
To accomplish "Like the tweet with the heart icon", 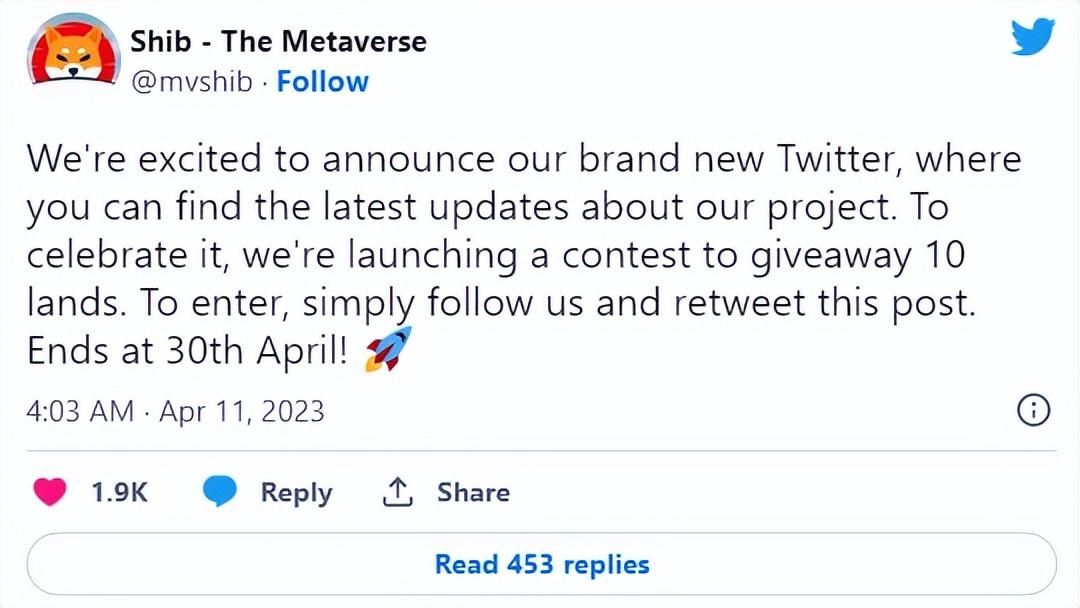I will (49, 492).
